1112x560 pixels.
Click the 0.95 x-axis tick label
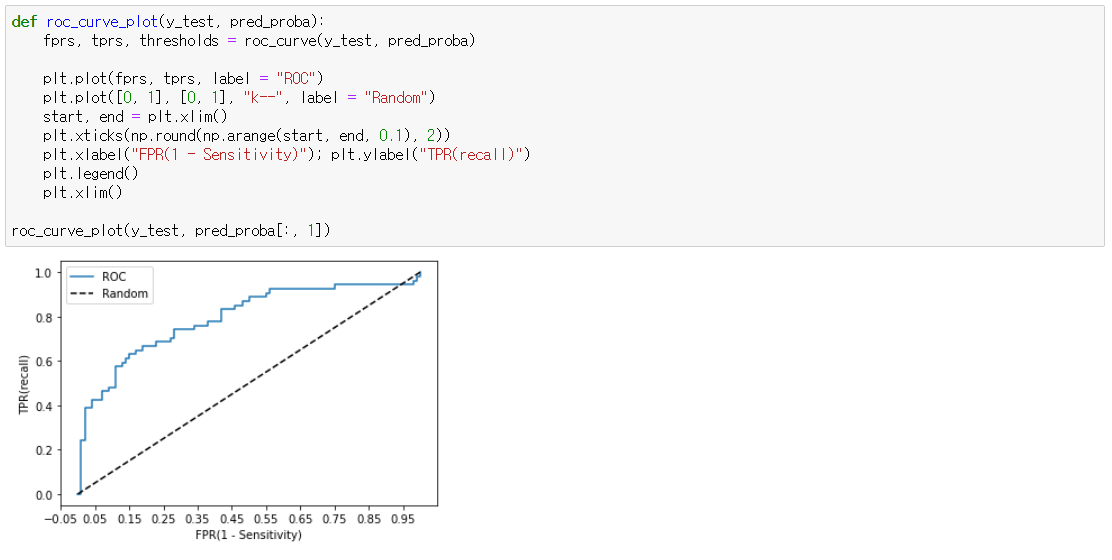(404, 519)
